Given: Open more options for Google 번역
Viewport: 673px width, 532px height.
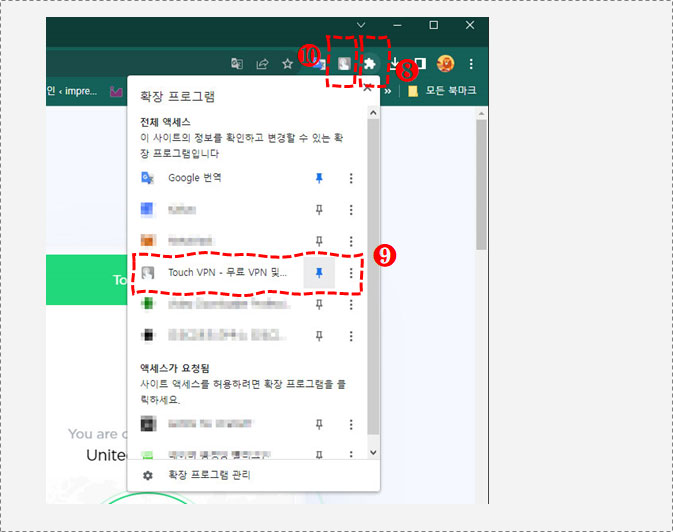Looking at the screenshot, I should (351, 178).
